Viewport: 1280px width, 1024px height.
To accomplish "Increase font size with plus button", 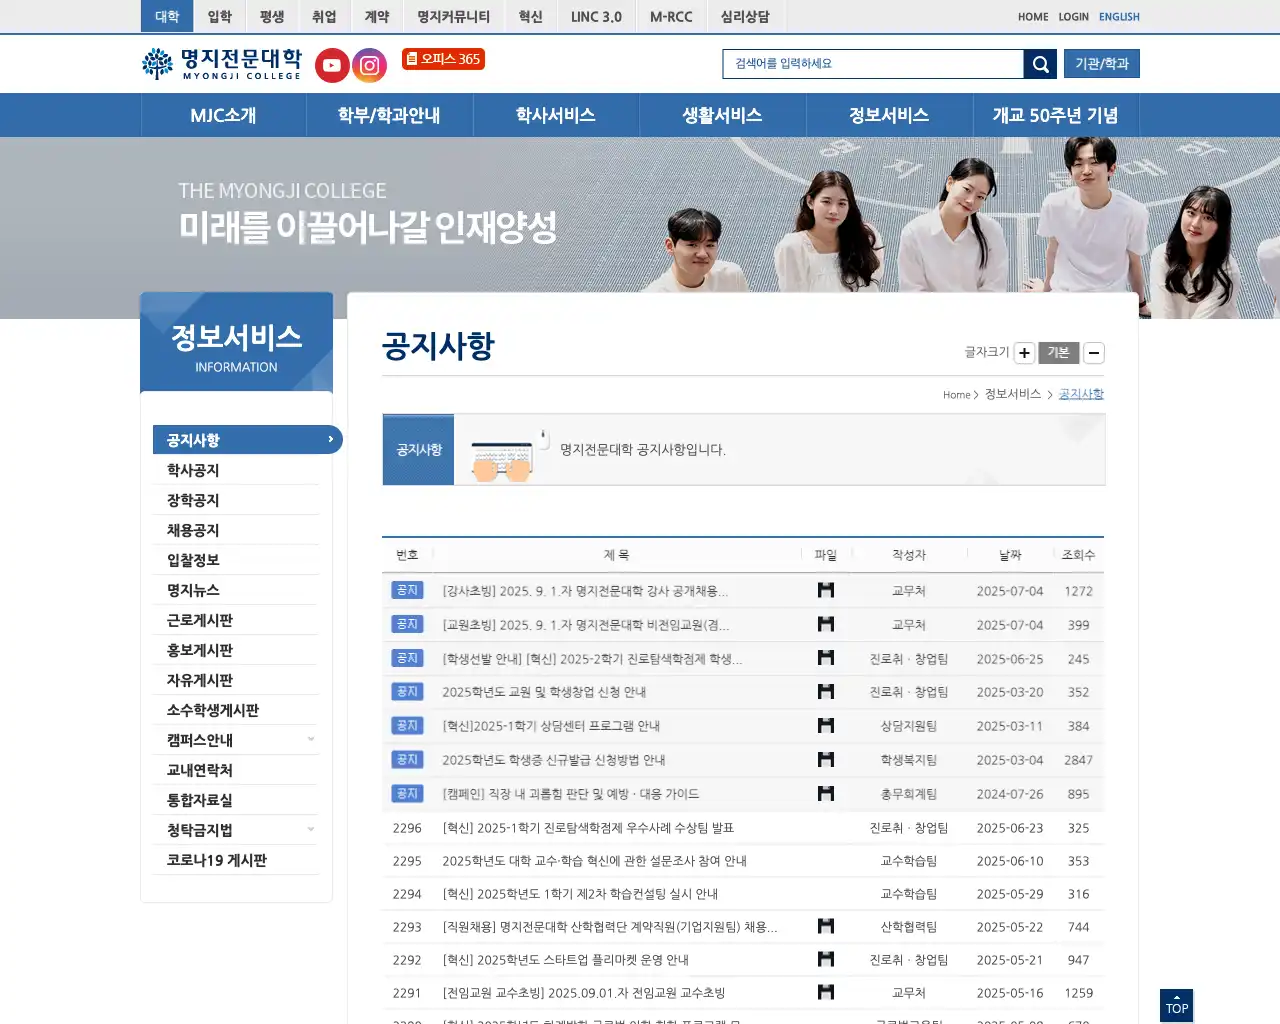I will click(x=1024, y=353).
